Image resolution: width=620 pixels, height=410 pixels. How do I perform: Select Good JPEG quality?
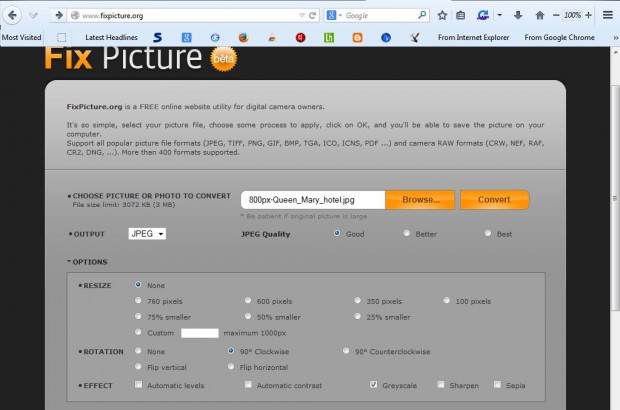tap(336, 233)
